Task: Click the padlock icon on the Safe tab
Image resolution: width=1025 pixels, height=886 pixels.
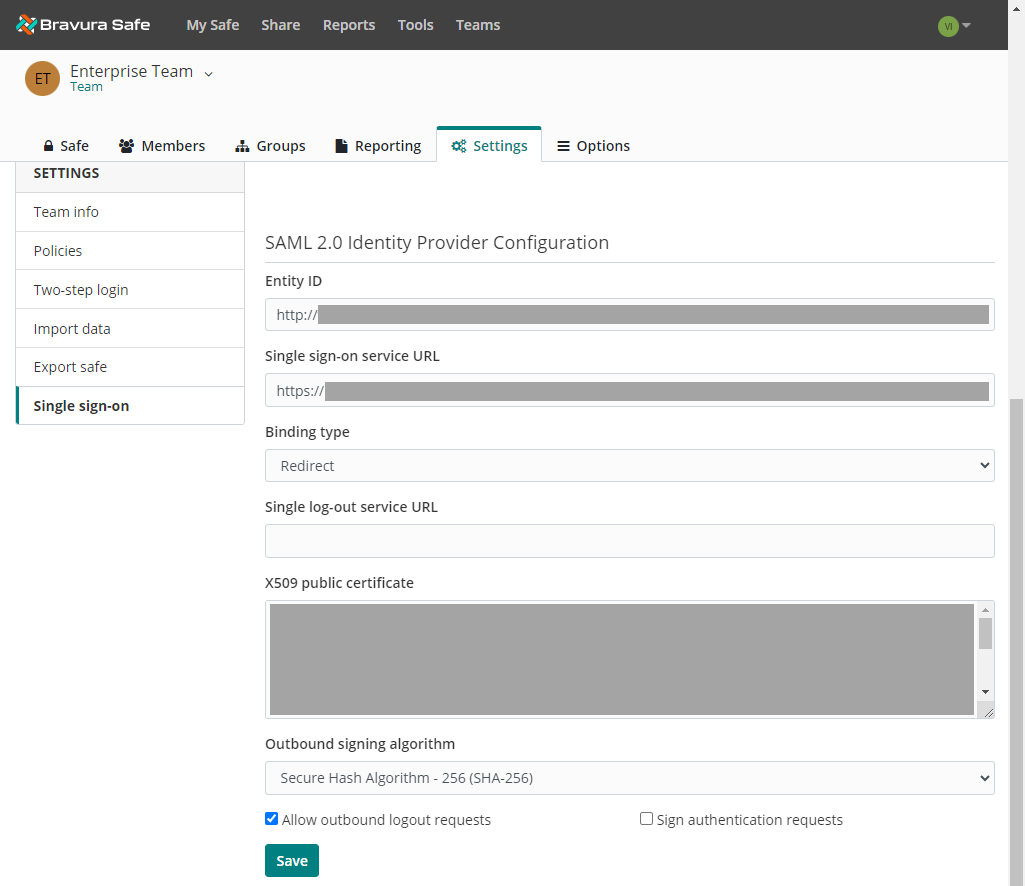Action: pyautogui.click(x=47, y=145)
